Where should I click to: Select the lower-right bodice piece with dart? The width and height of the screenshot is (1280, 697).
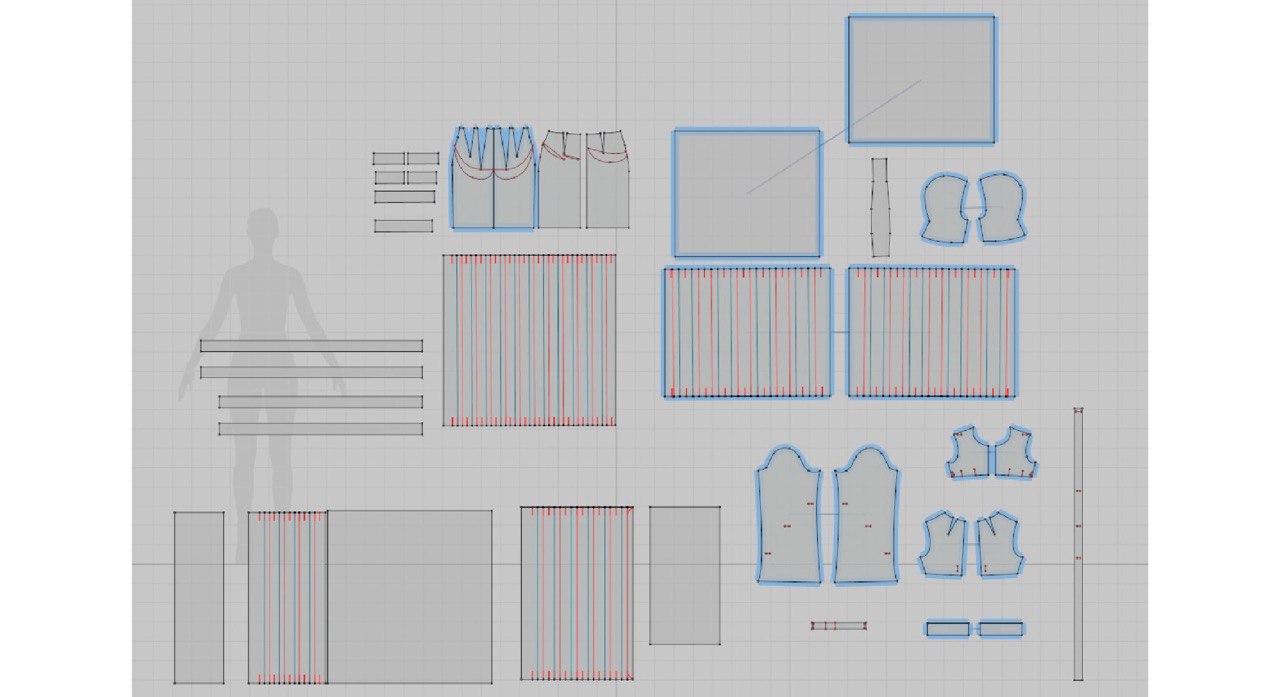[x=999, y=544]
